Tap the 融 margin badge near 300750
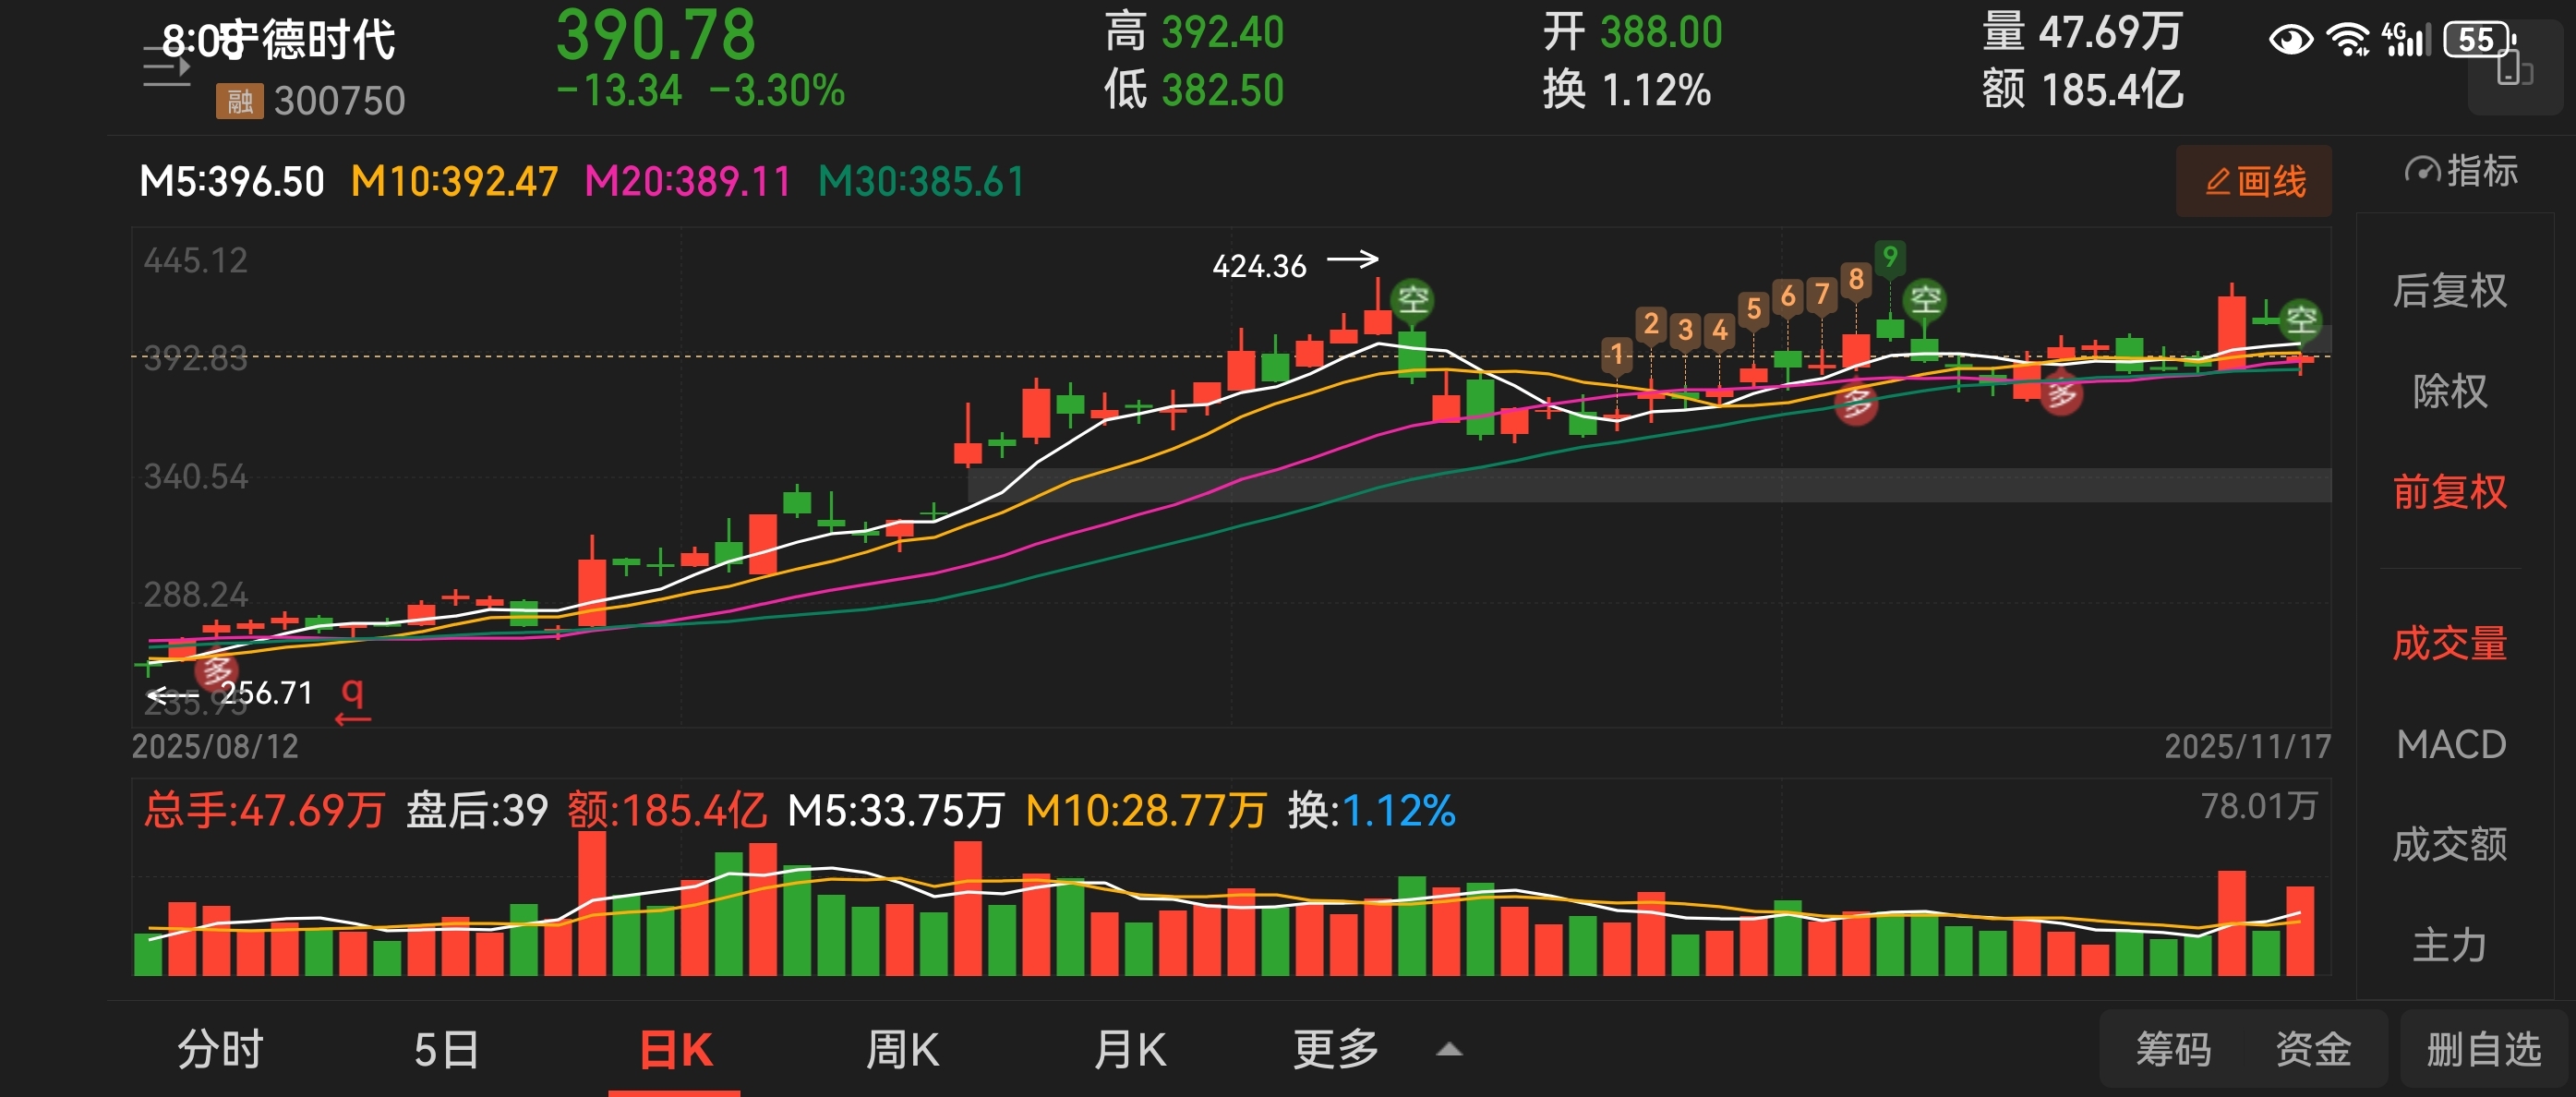Image resolution: width=2576 pixels, height=1097 pixels. (x=239, y=101)
